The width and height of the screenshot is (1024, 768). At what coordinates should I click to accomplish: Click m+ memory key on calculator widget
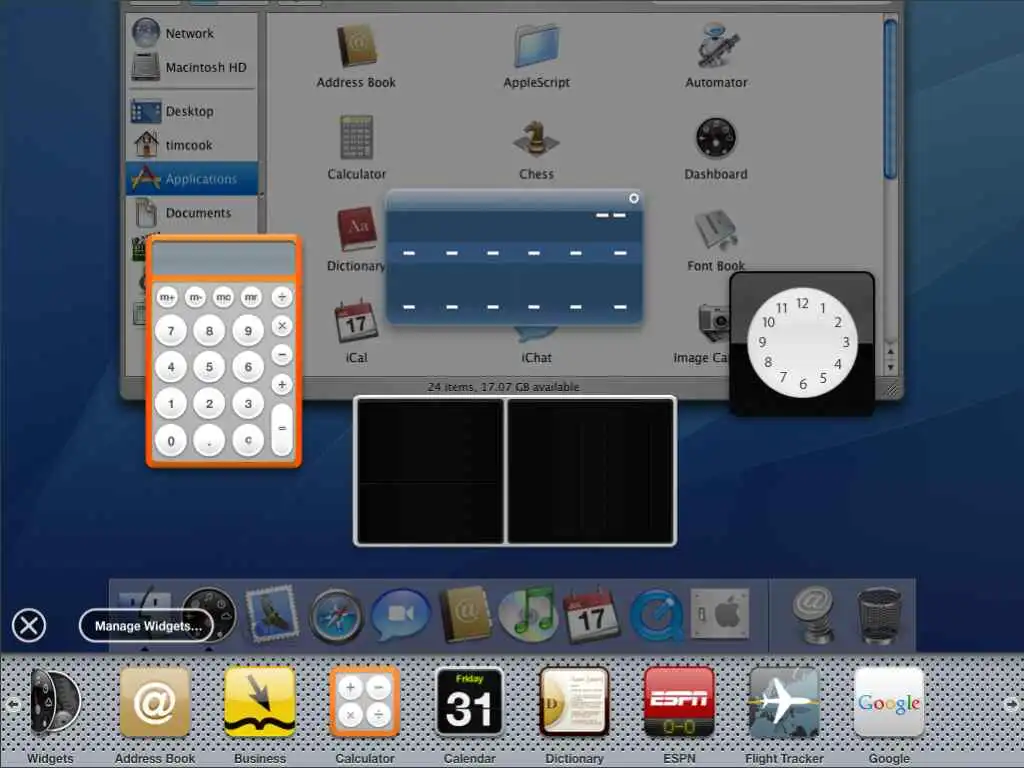[x=167, y=297]
